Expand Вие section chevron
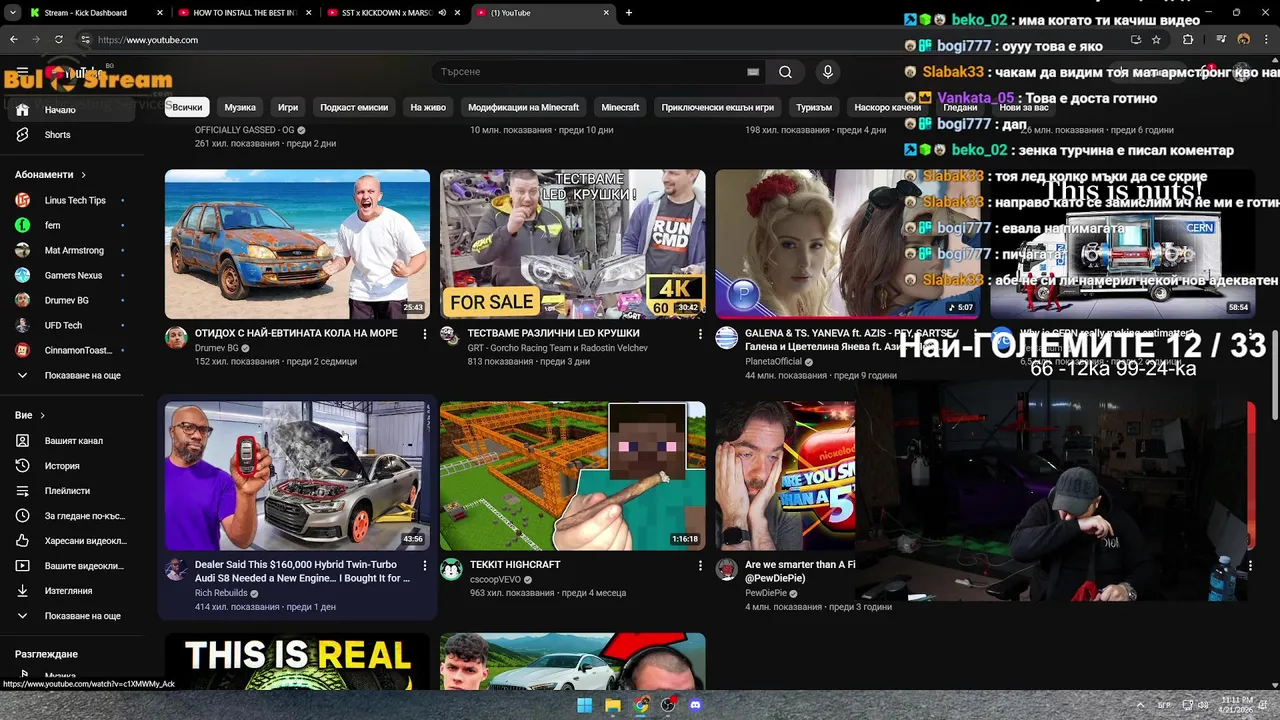Screen dimensions: 1280x720 [42, 415]
